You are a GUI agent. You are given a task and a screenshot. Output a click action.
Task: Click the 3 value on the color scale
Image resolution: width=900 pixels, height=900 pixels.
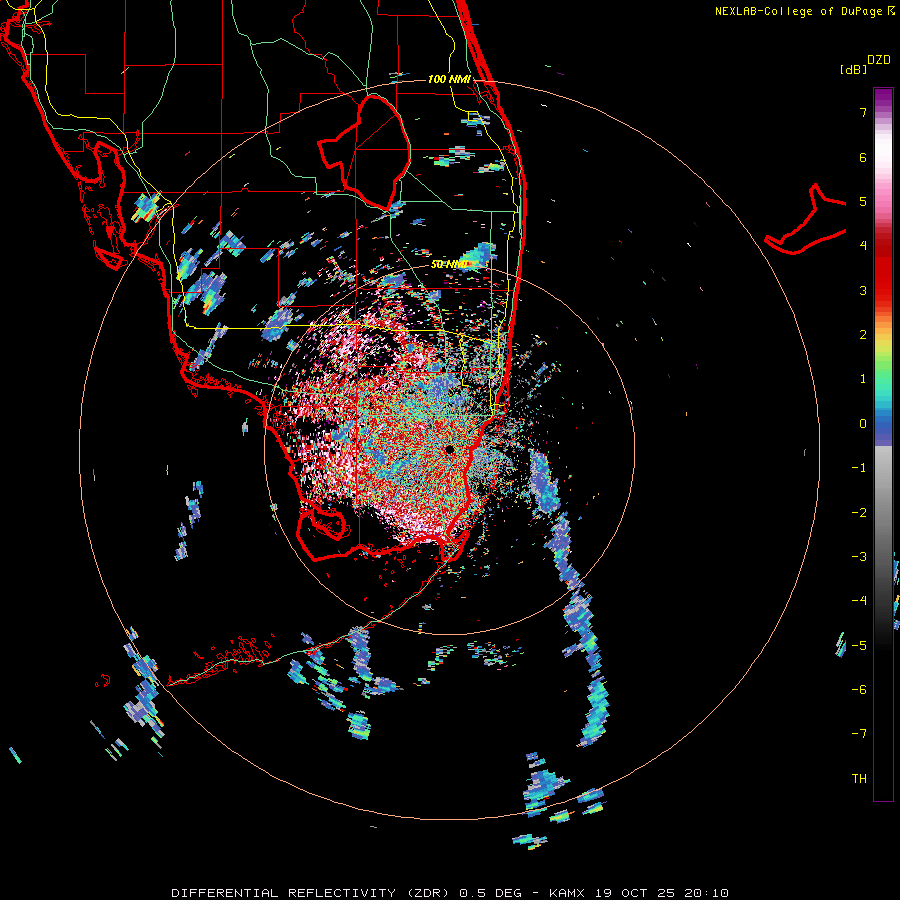(863, 290)
